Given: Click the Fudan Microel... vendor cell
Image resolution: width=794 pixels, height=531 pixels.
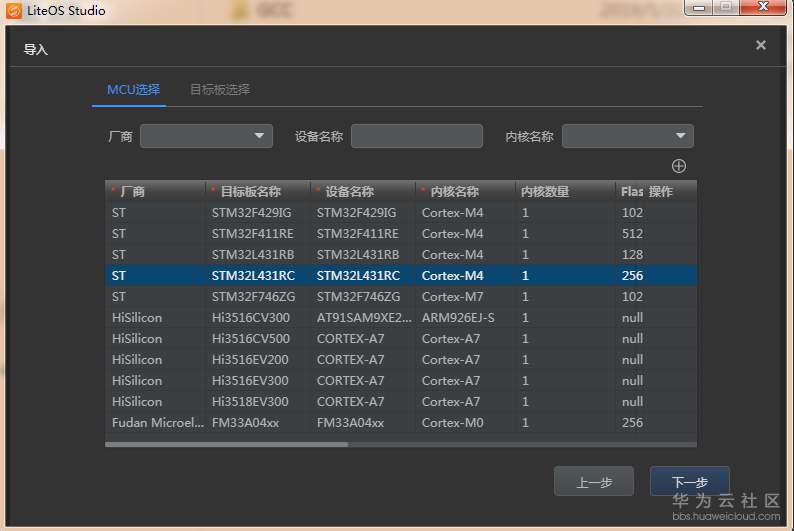Looking at the screenshot, I should 157,423.
